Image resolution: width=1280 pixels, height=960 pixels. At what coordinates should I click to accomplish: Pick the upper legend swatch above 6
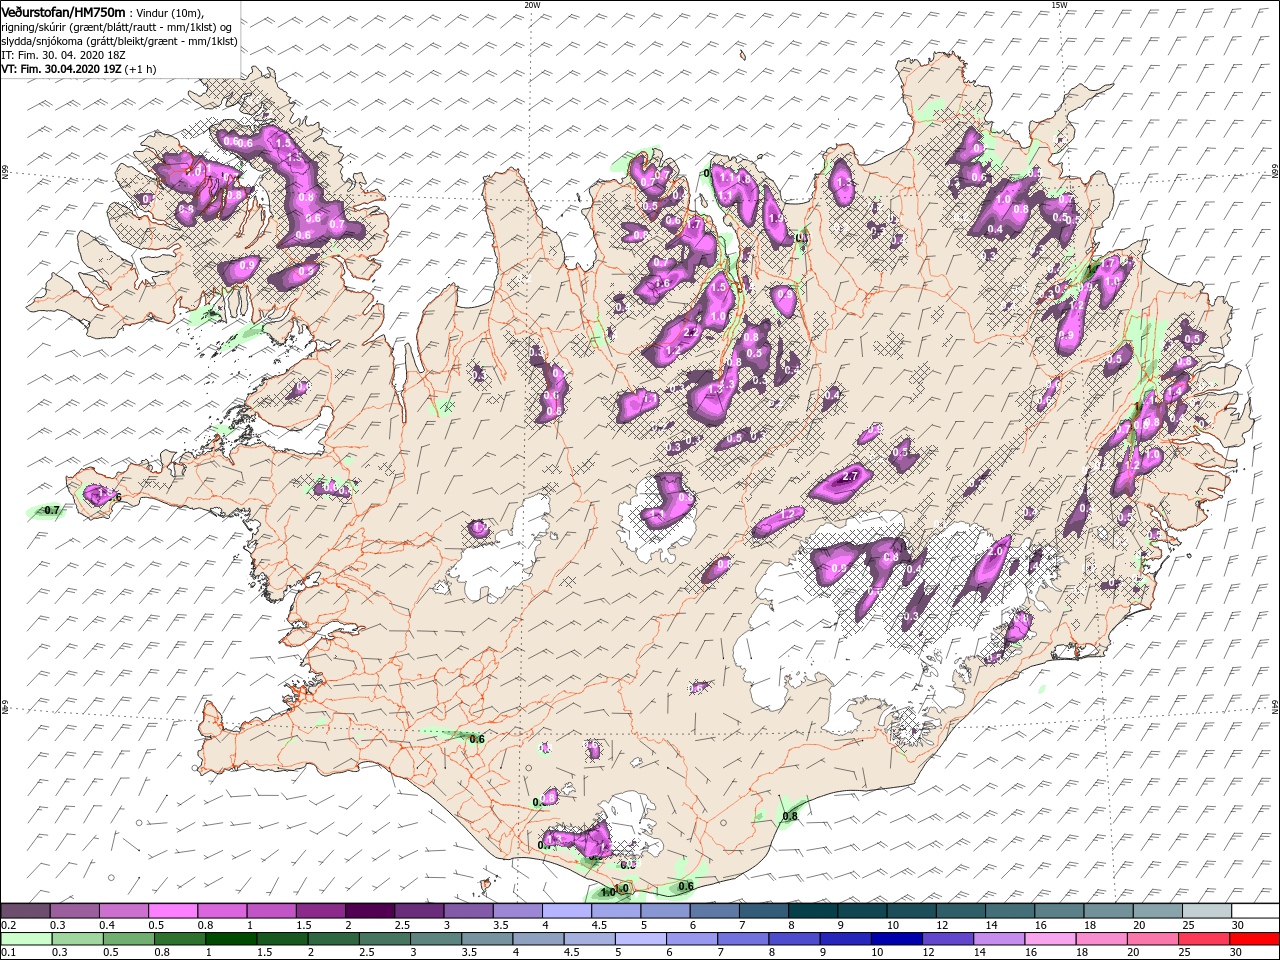[714, 911]
